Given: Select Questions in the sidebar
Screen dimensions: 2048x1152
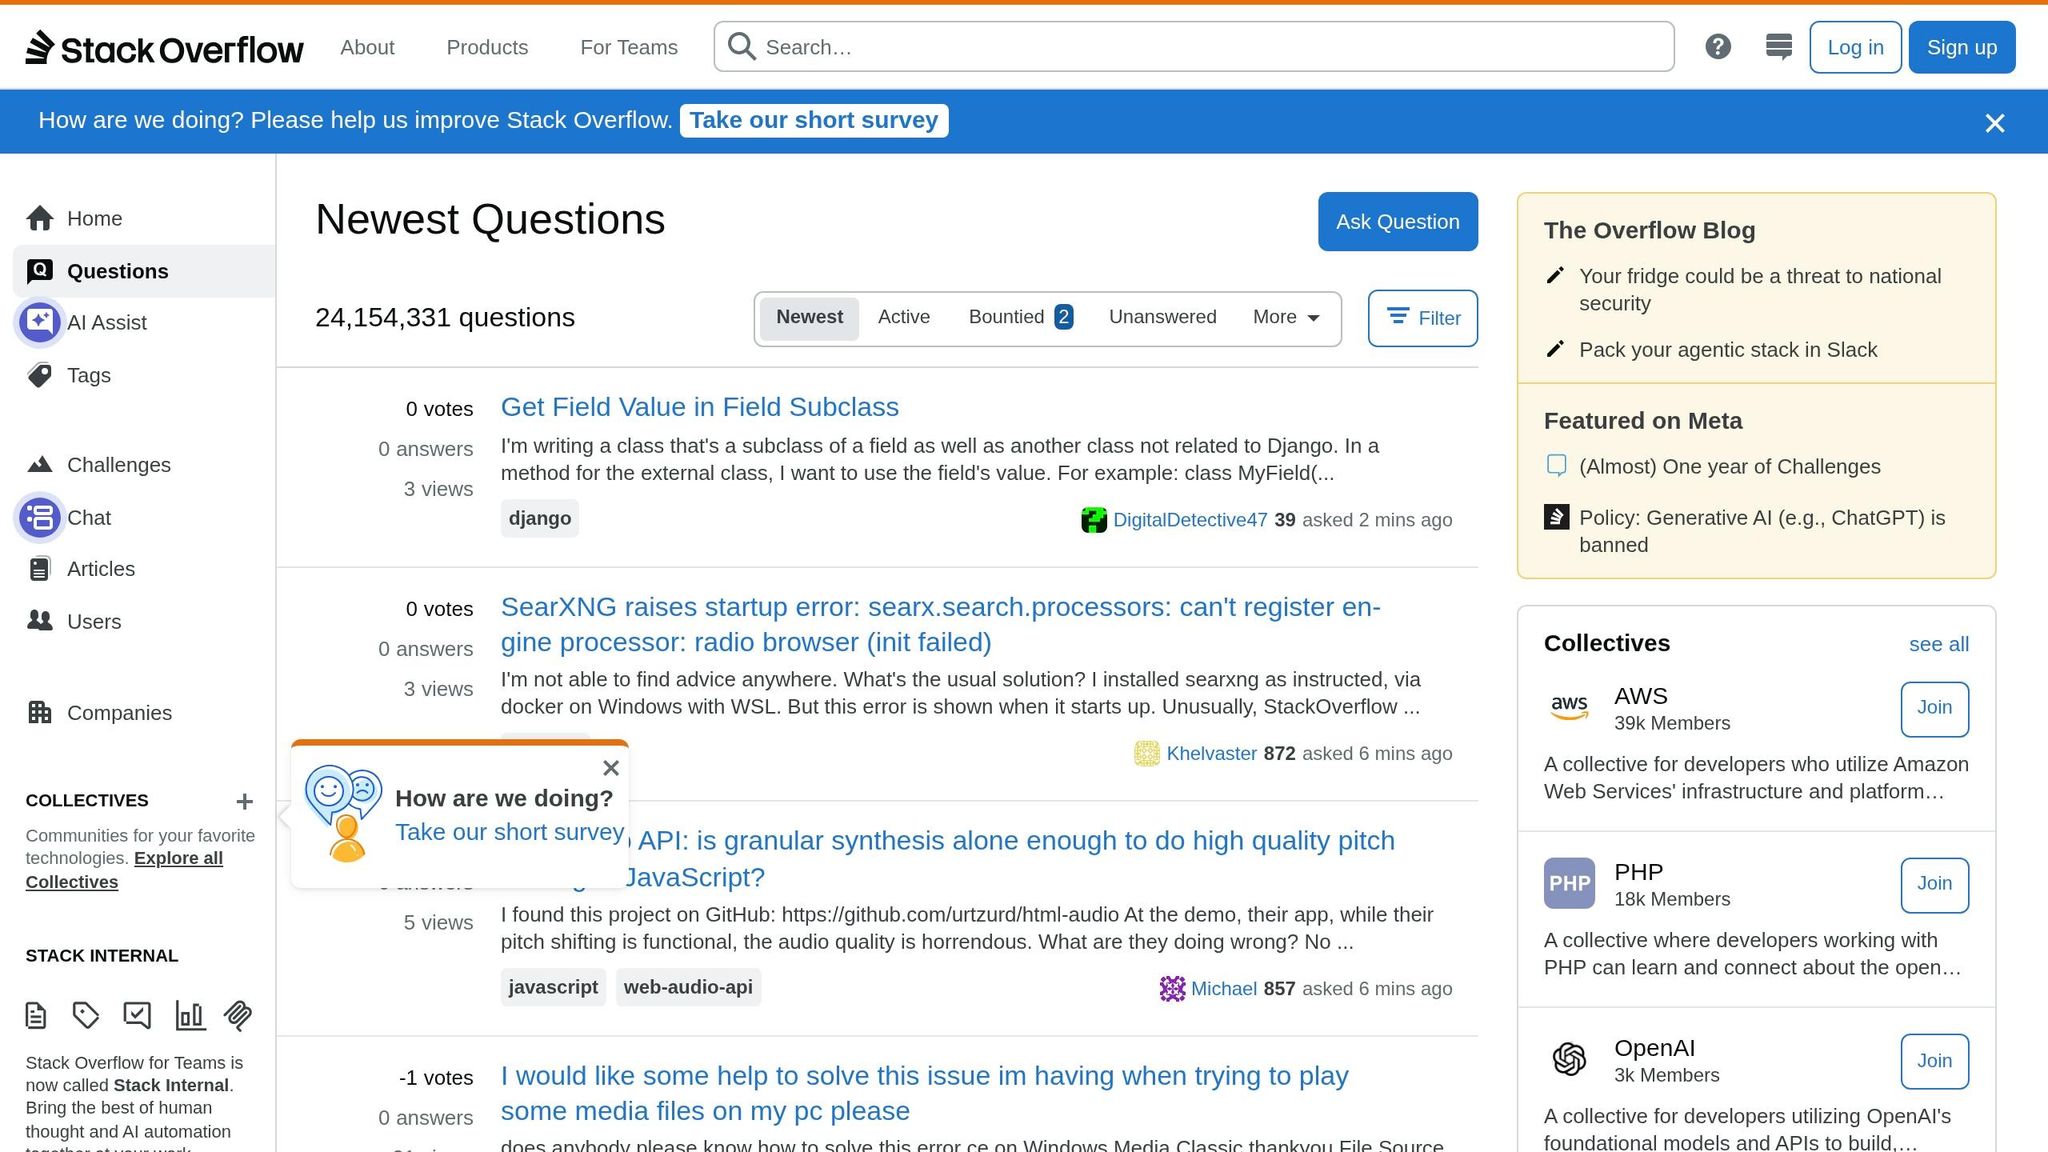Looking at the screenshot, I should coord(144,271).
